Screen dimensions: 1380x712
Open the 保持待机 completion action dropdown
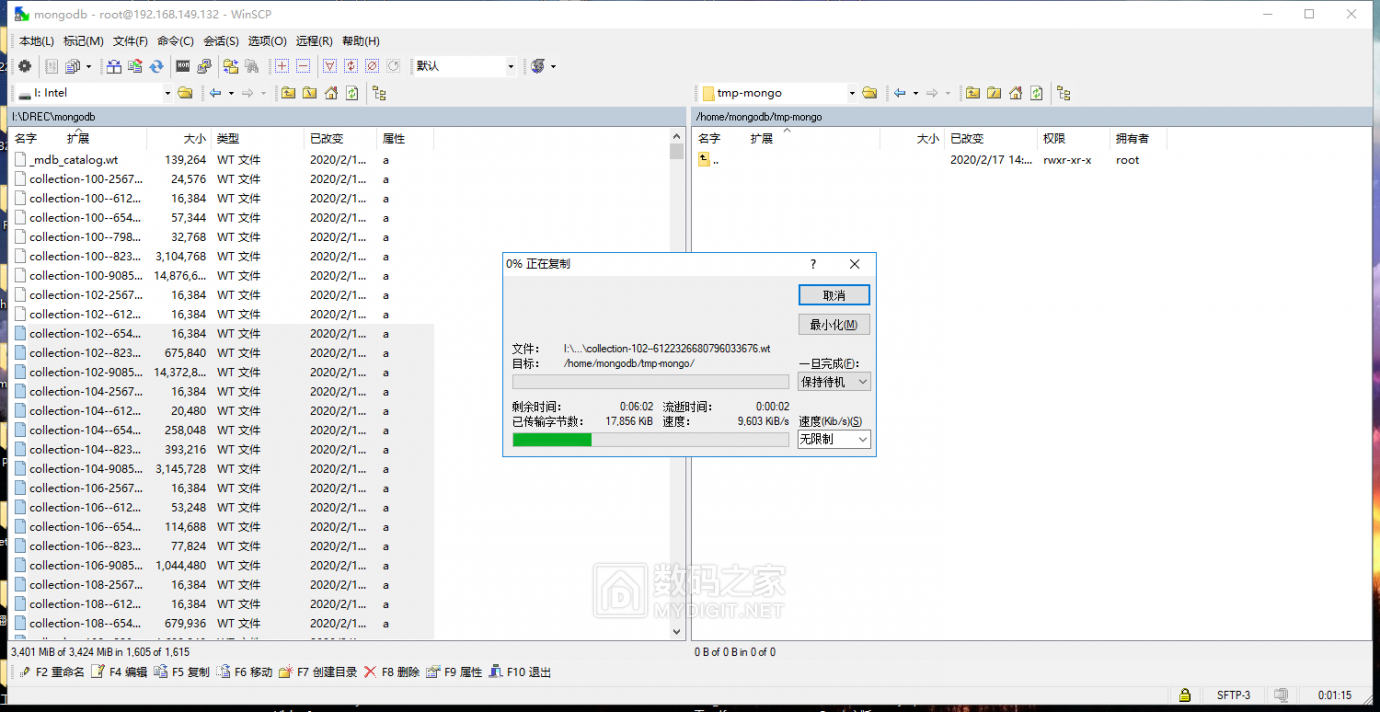point(833,381)
